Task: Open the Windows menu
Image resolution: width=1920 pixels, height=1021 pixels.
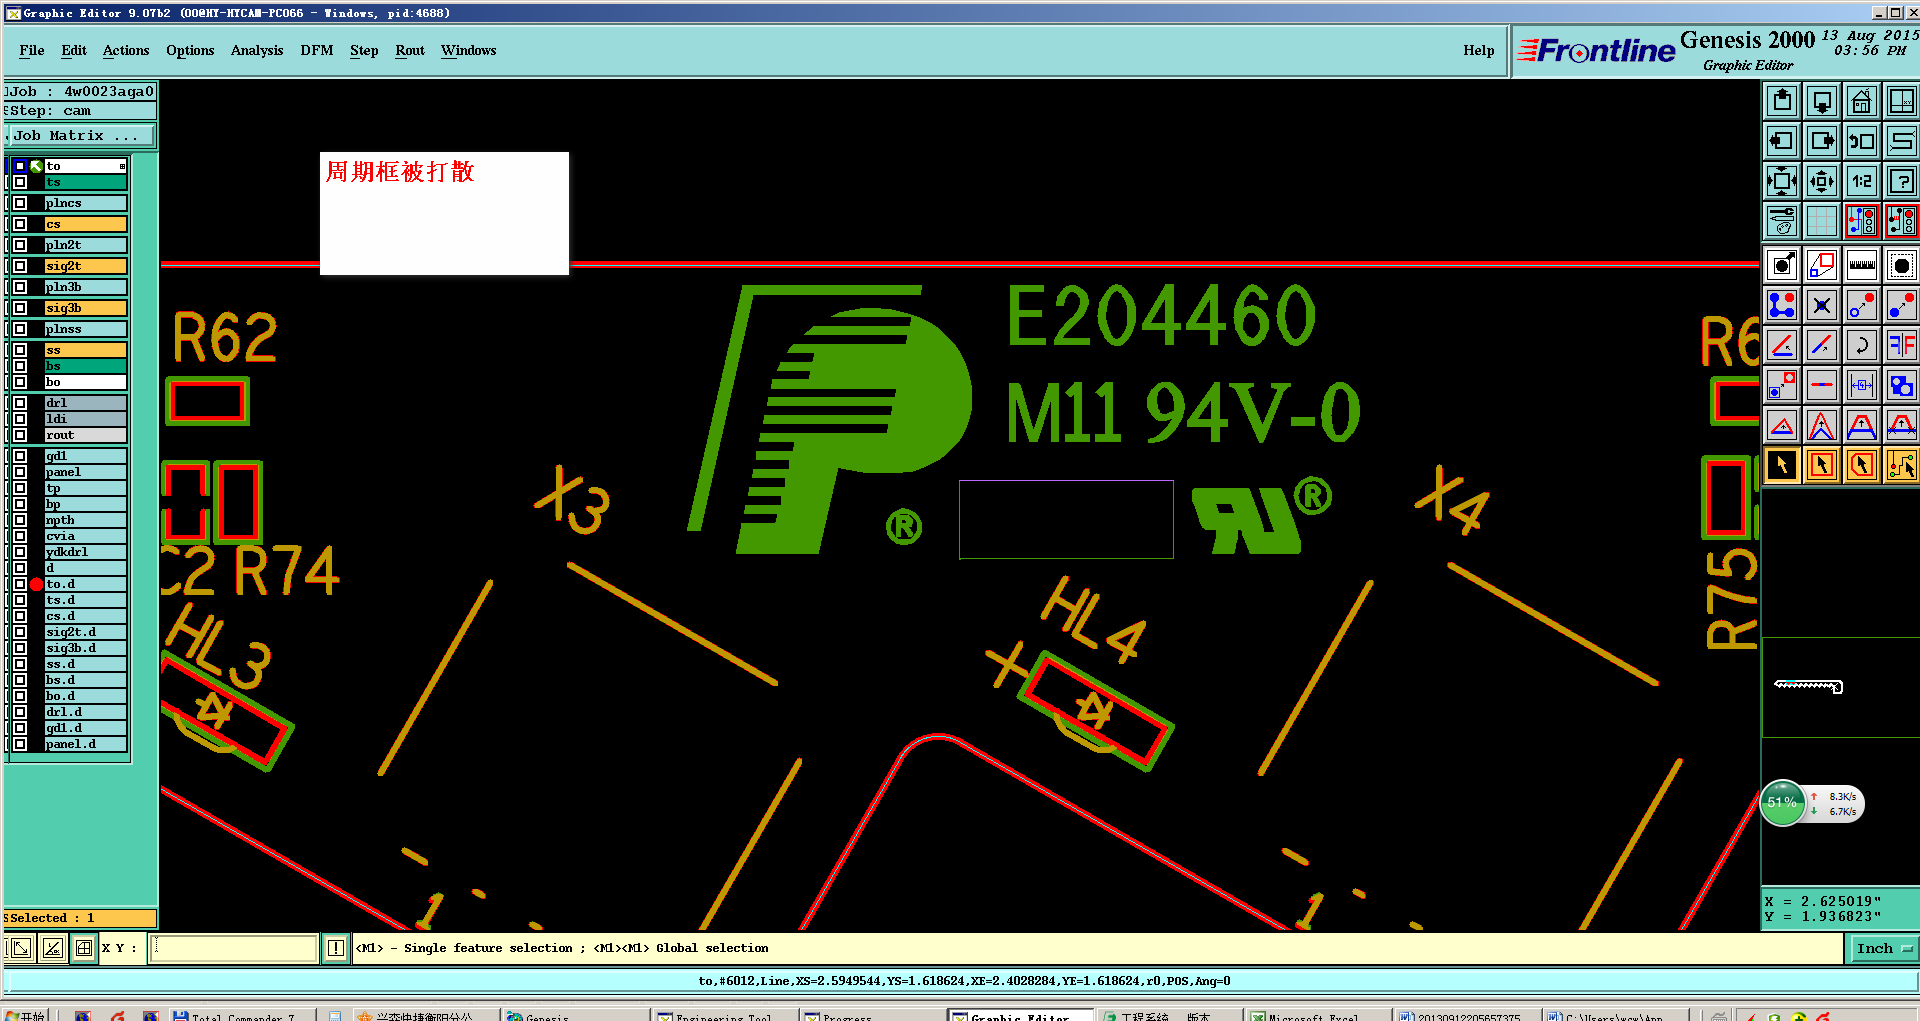Action: (x=468, y=51)
